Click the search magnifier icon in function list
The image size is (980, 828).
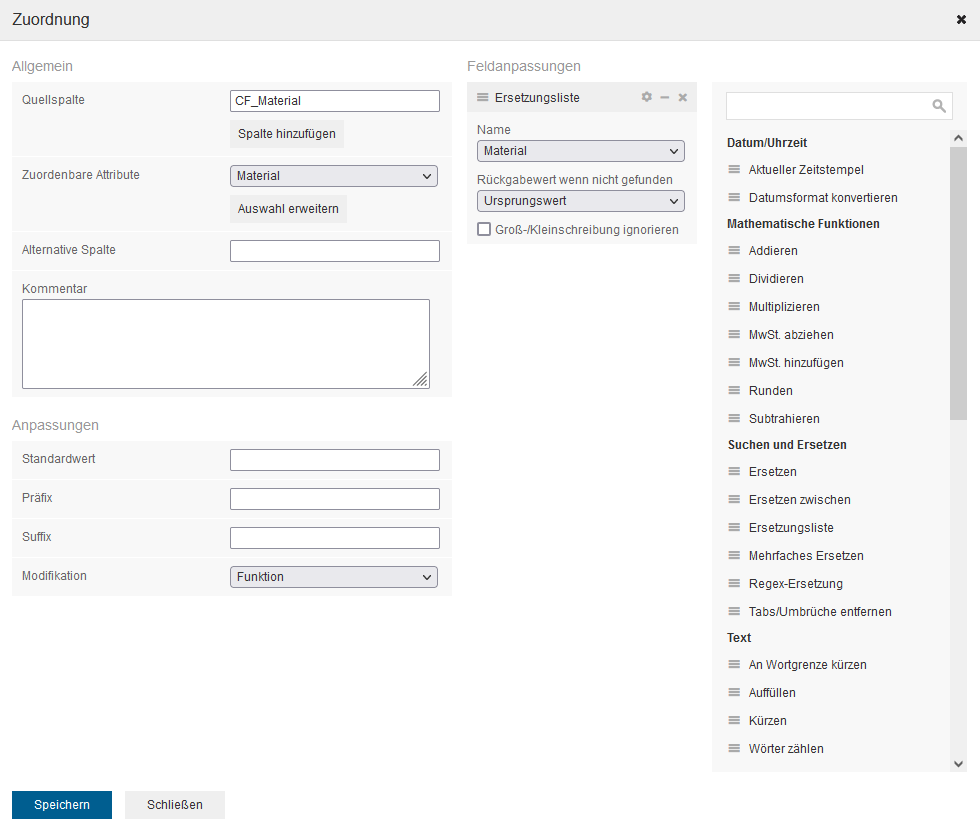pos(939,106)
